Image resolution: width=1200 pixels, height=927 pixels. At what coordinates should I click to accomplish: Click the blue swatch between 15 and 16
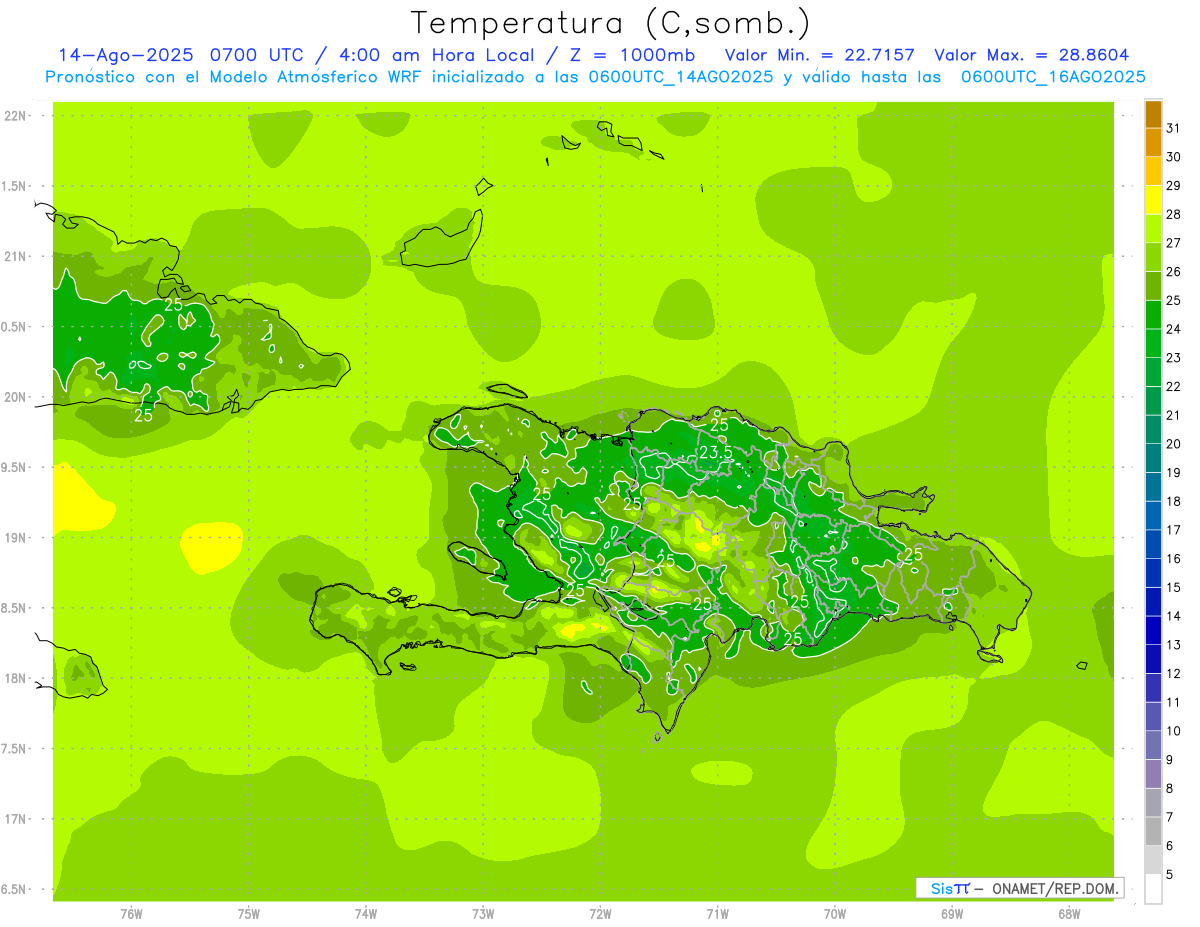(1153, 574)
